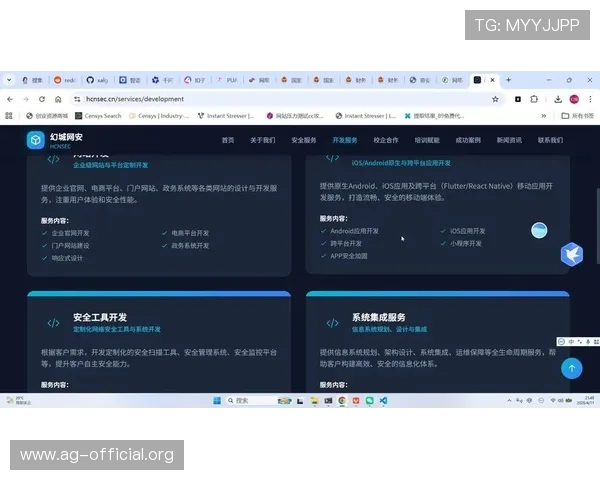The image size is (600, 480).
Task: Open the 关于我们 nav item
Action: pos(262,140)
